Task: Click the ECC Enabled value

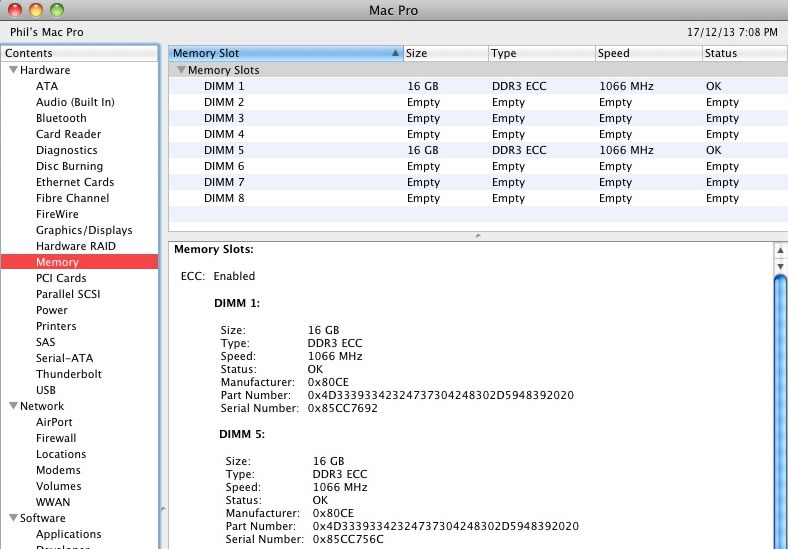Action: (x=234, y=276)
